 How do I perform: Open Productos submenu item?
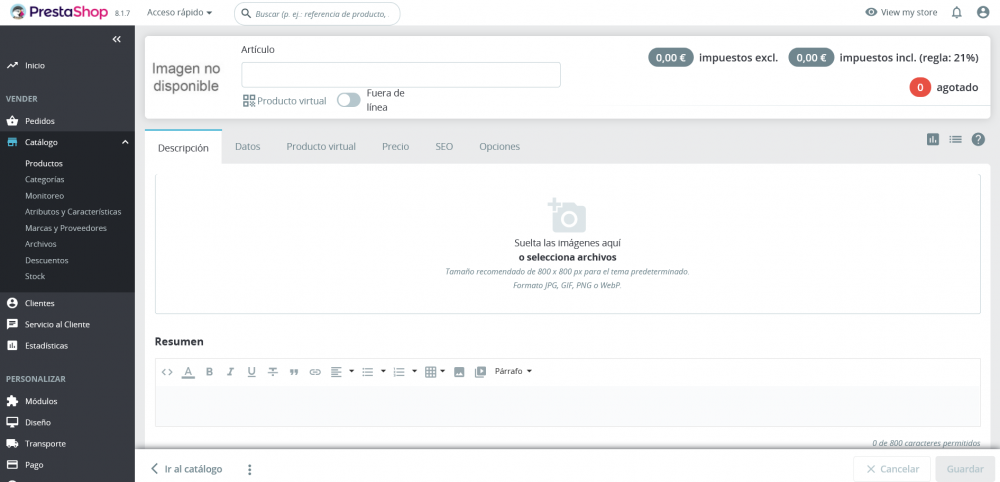[44, 163]
